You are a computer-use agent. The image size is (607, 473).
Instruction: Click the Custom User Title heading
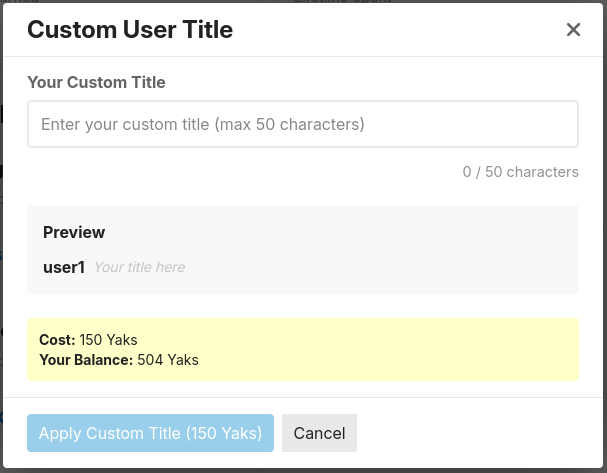pos(130,30)
